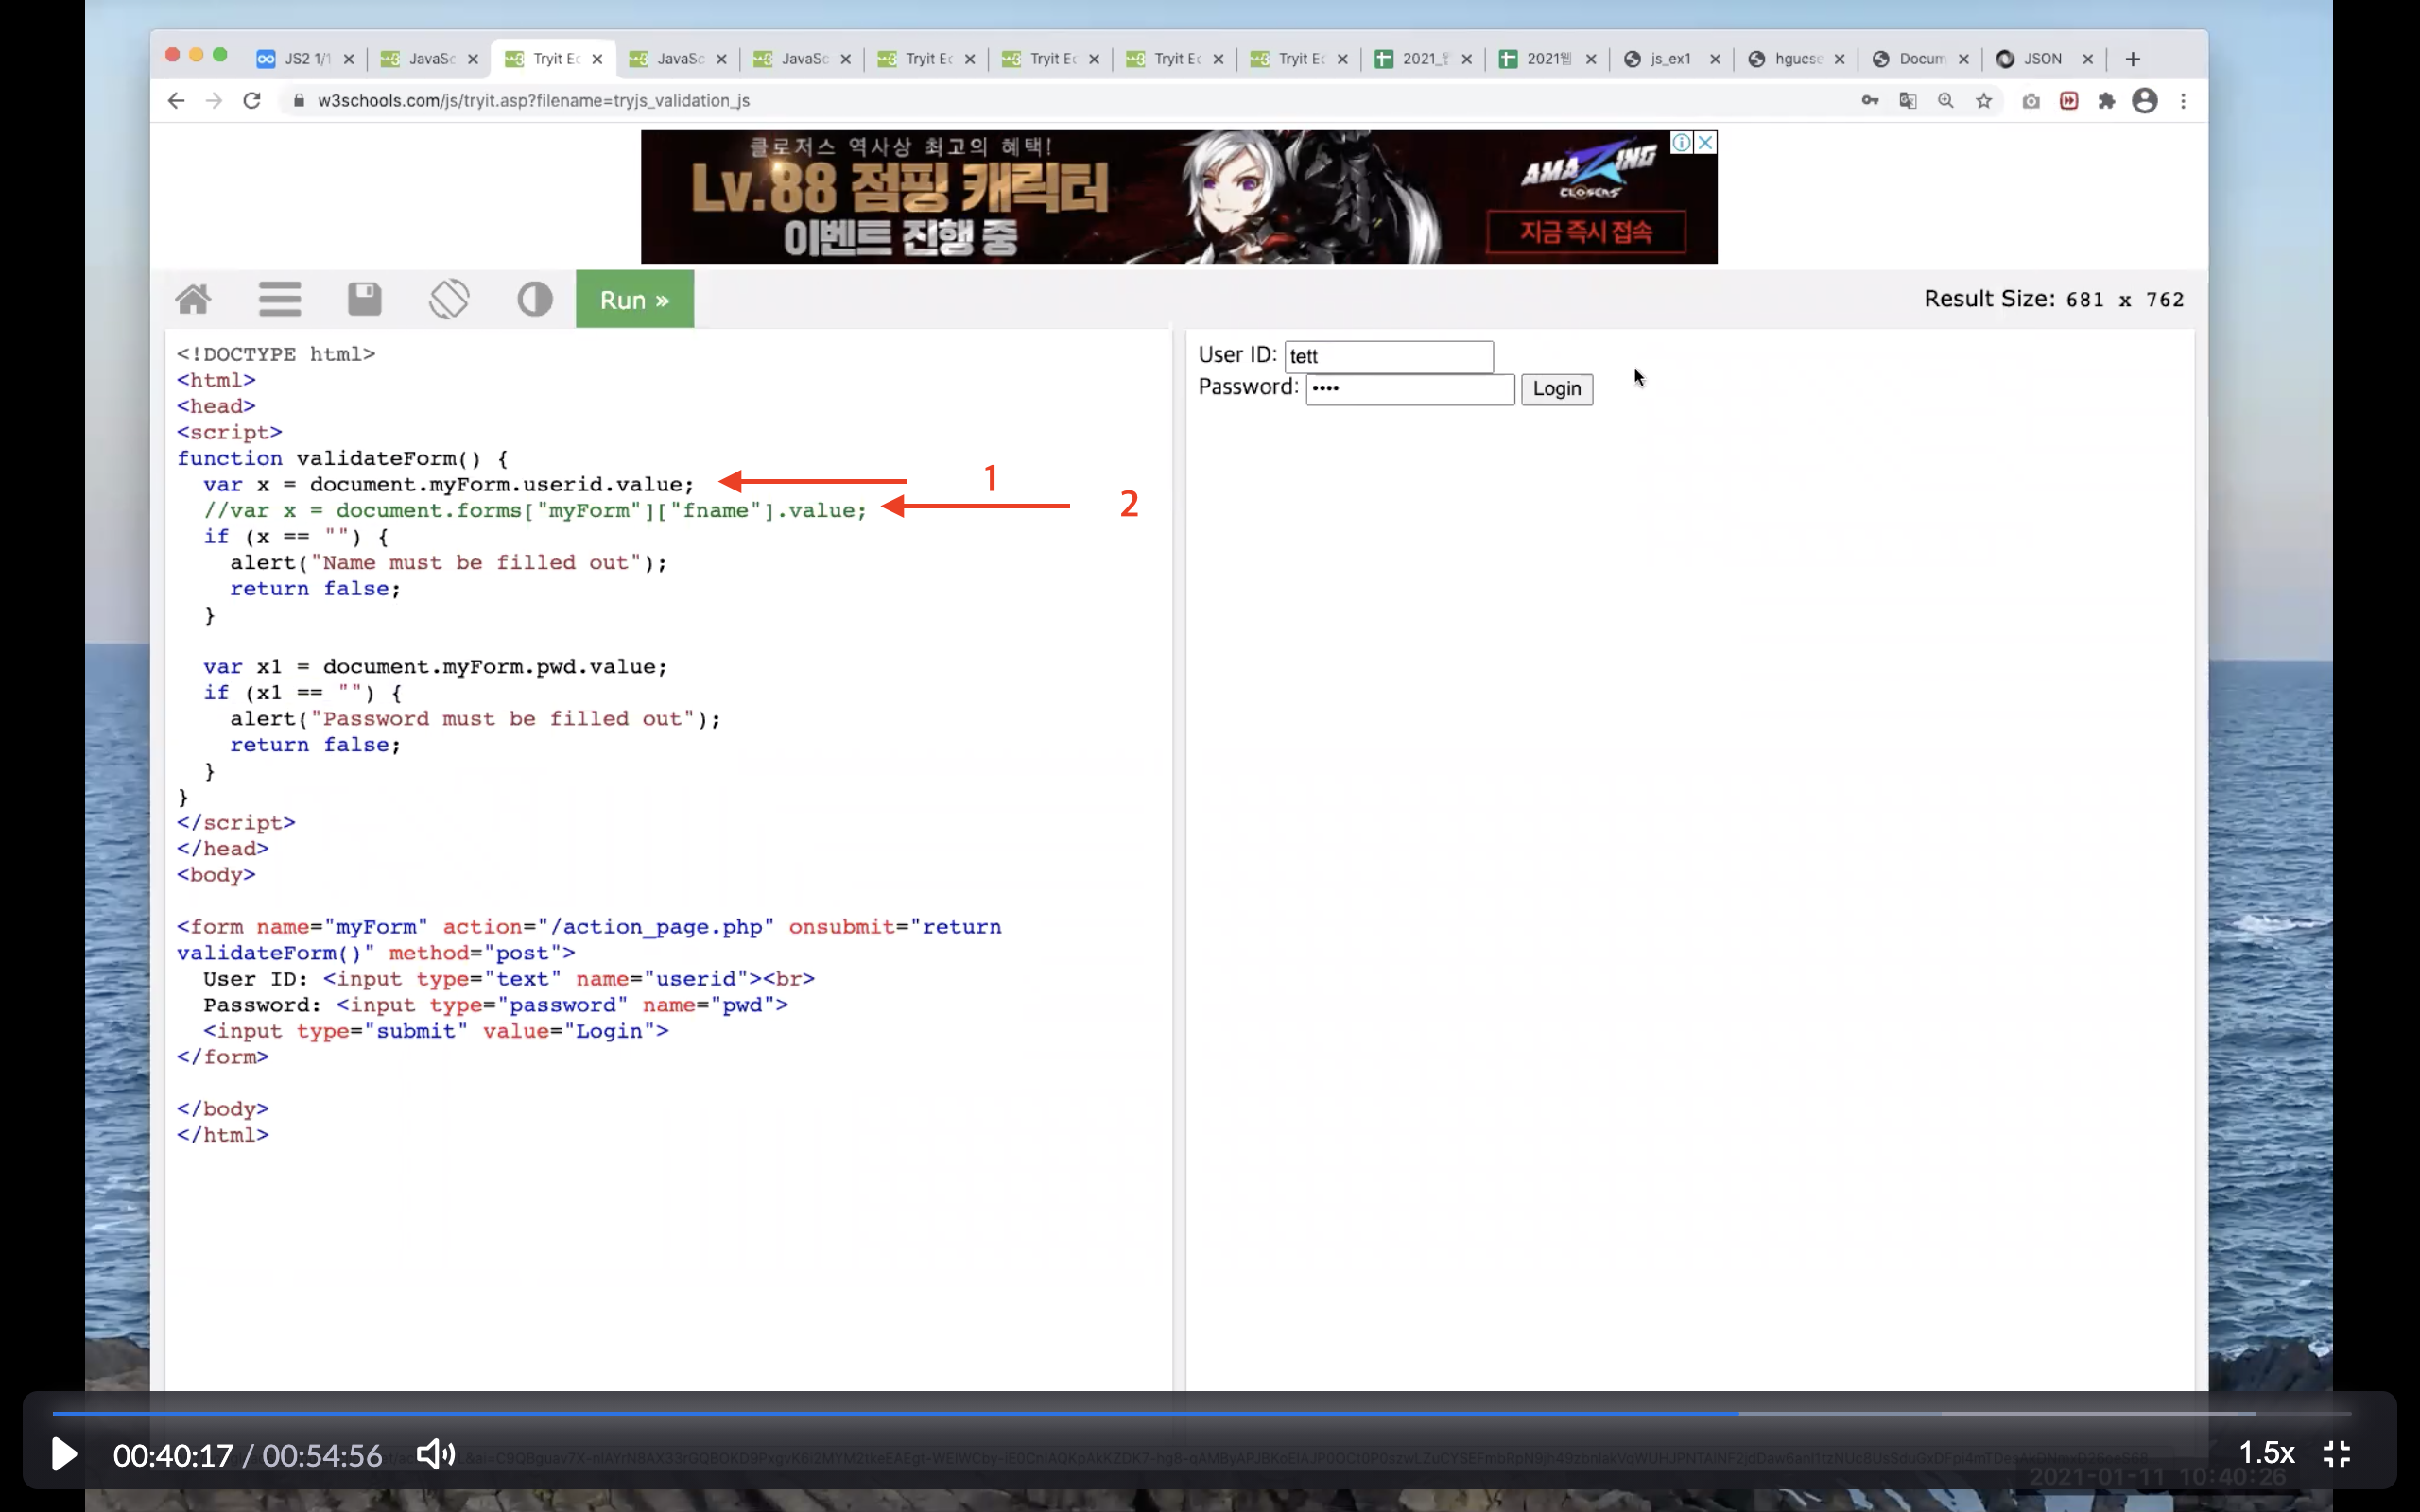
Task: Click the User ID text field
Action: click(1388, 356)
